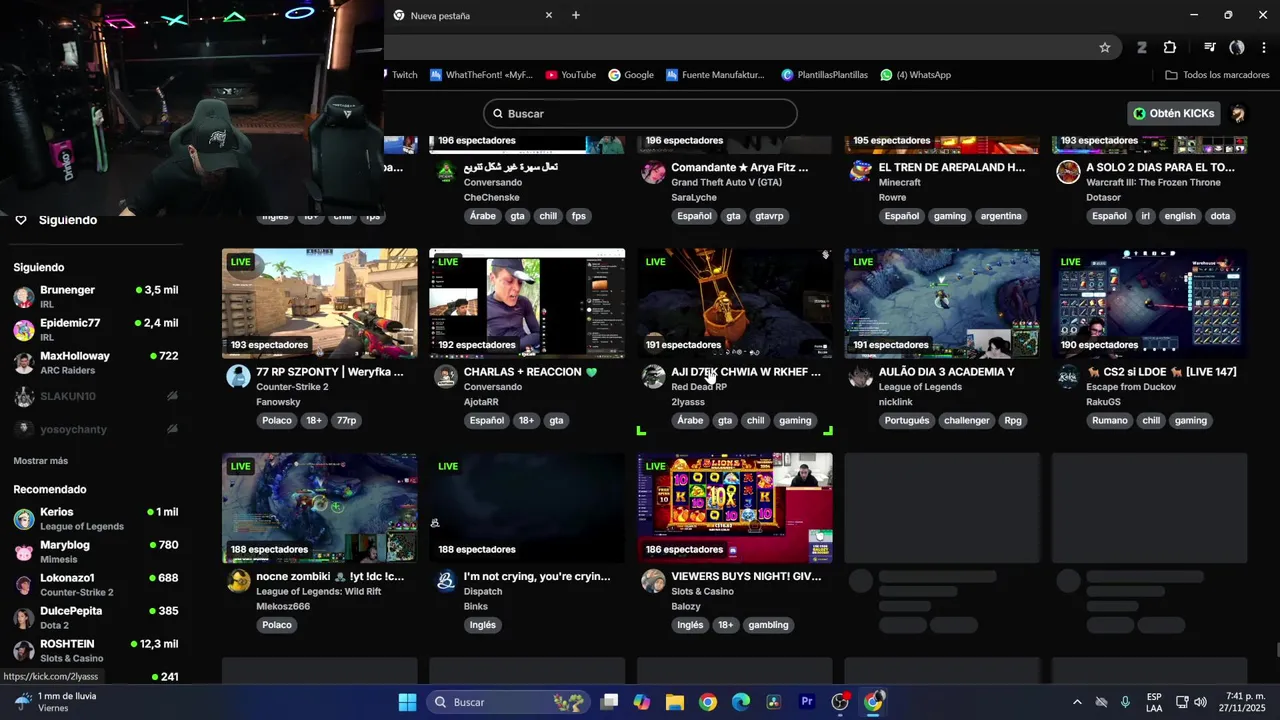
Task: Open the CHARLAS + REACCION stream thumbnail
Action: pos(527,303)
